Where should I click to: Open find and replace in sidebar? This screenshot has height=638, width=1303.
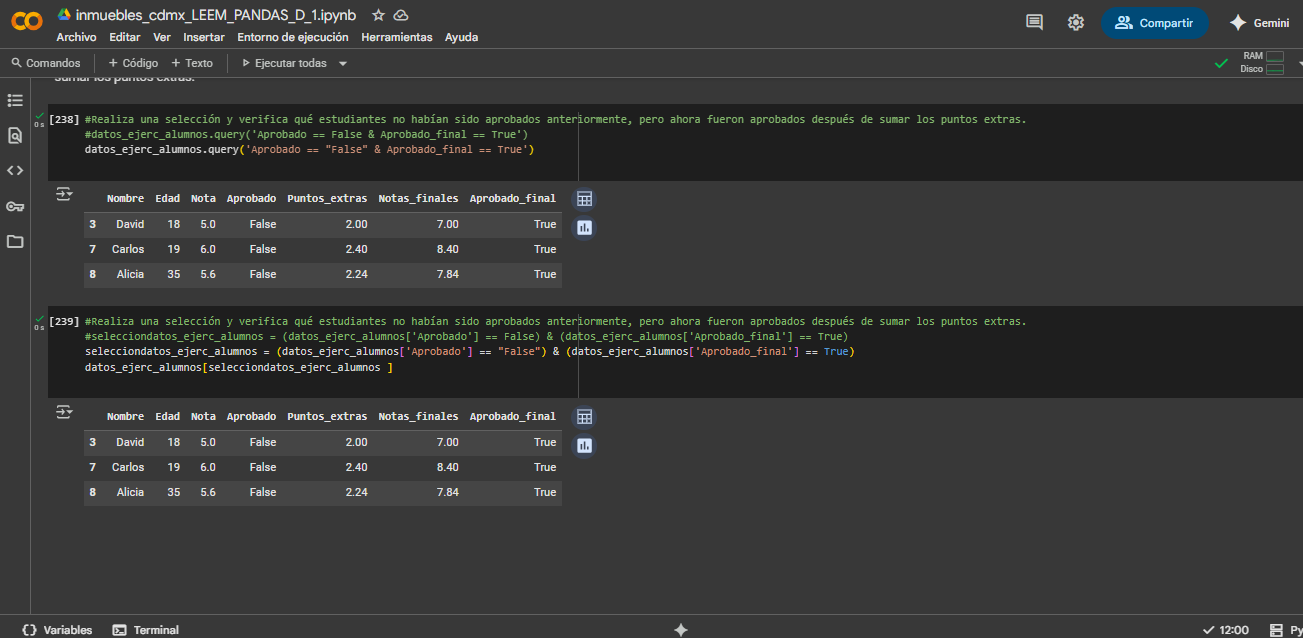coord(15,135)
